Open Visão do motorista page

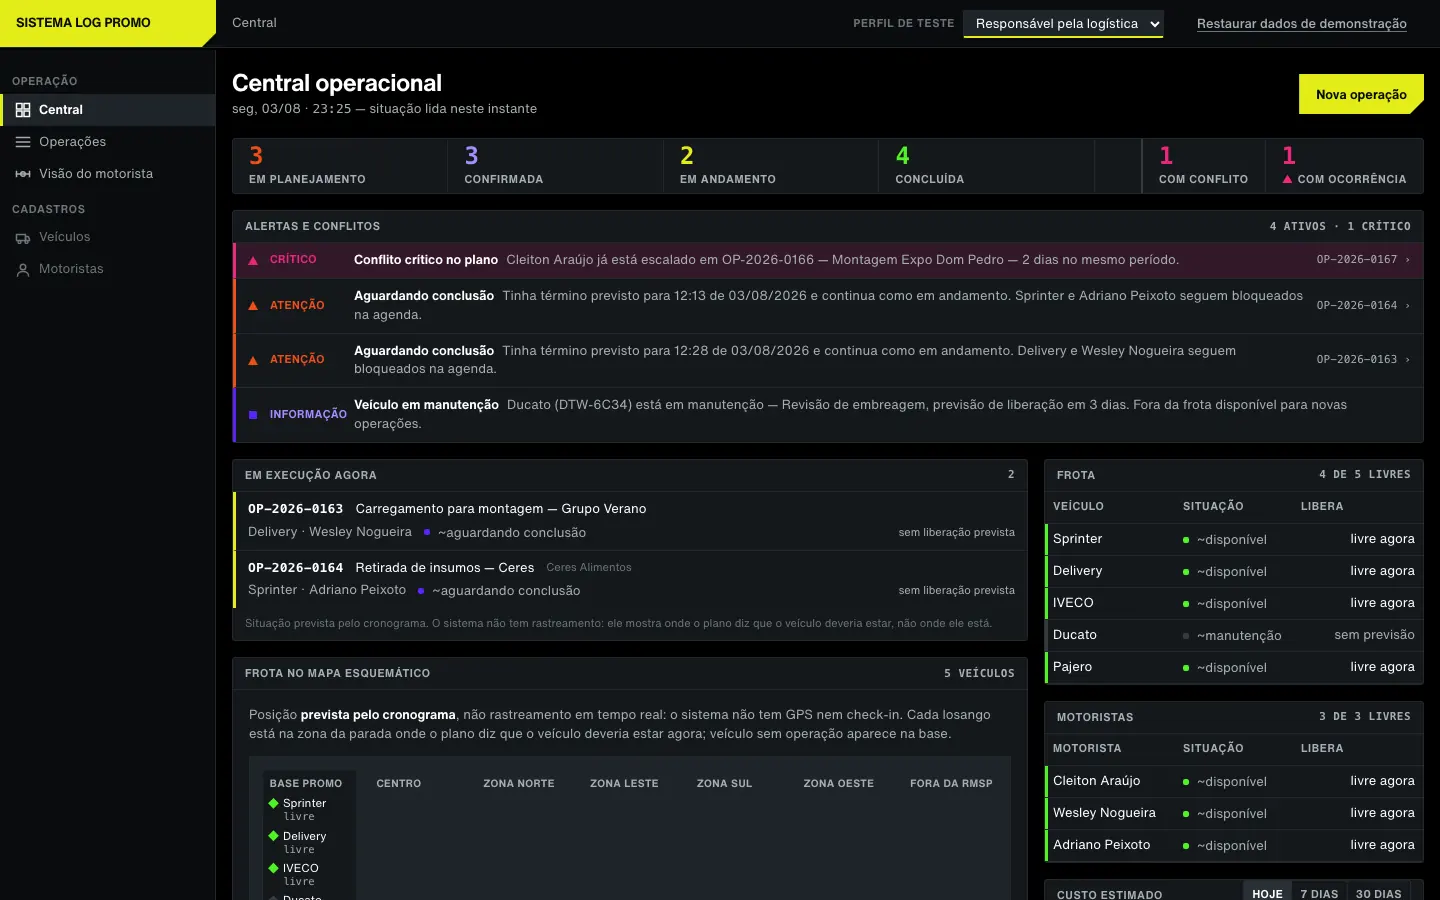(x=108, y=174)
